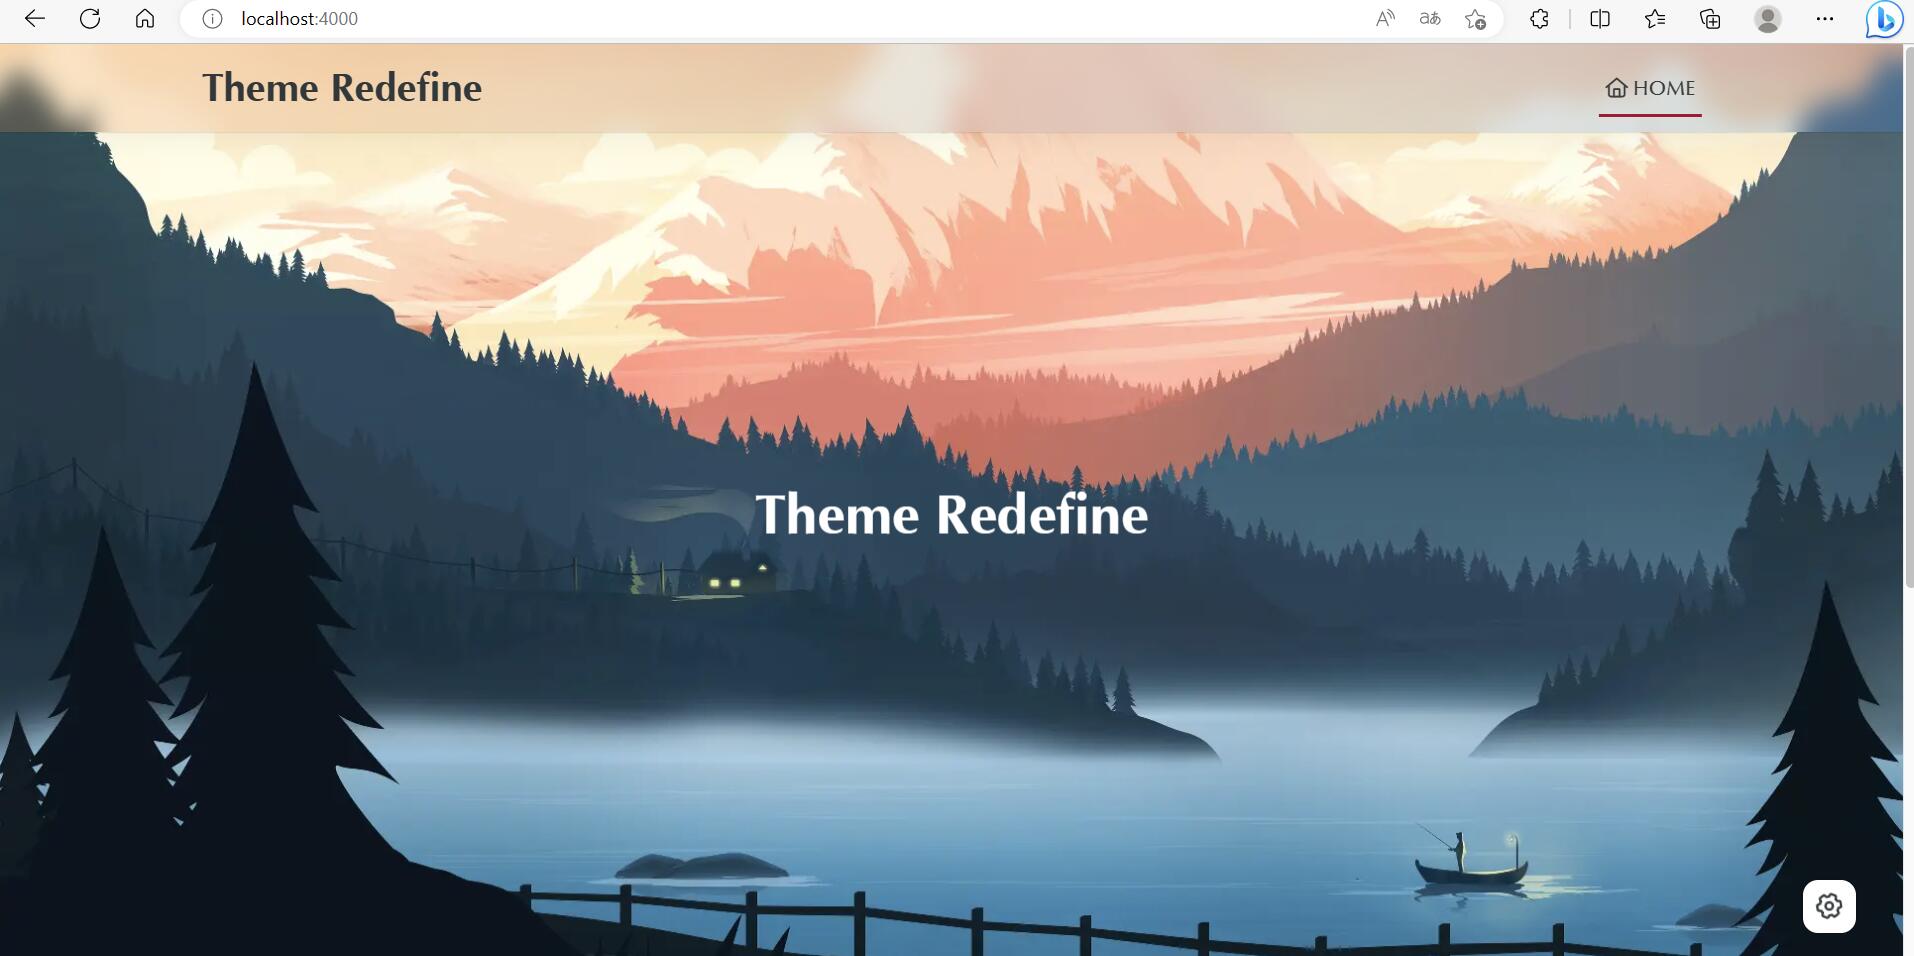The height and width of the screenshot is (956, 1914).
Task: Start Read Aloud for this page
Action: point(1385,19)
